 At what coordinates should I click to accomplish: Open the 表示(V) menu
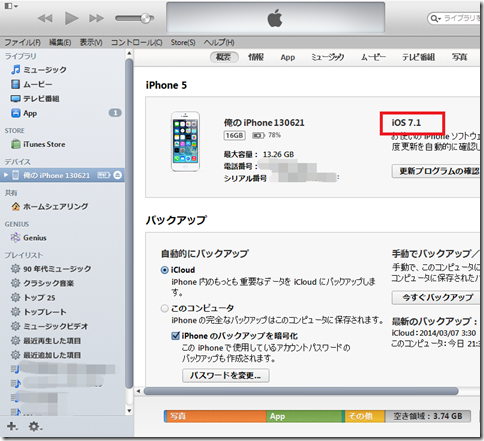tap(91, 43)
